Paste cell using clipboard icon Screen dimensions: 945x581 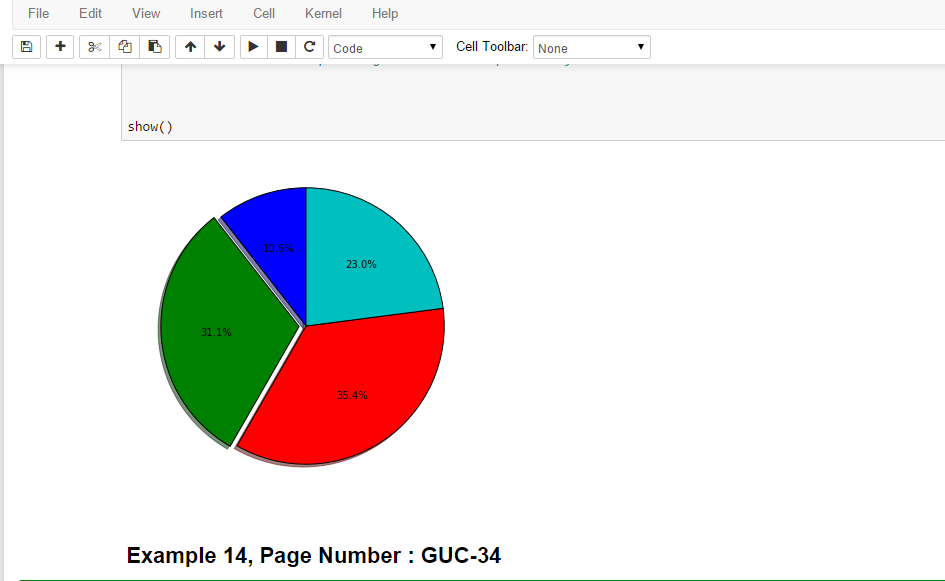tap(154, 47)
